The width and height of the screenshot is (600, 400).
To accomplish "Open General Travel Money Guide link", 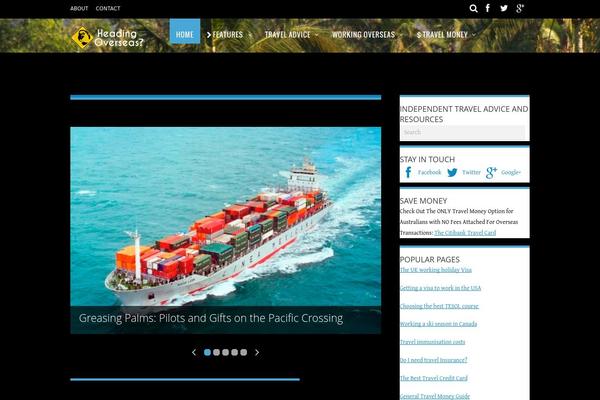I will coord(435,396).
